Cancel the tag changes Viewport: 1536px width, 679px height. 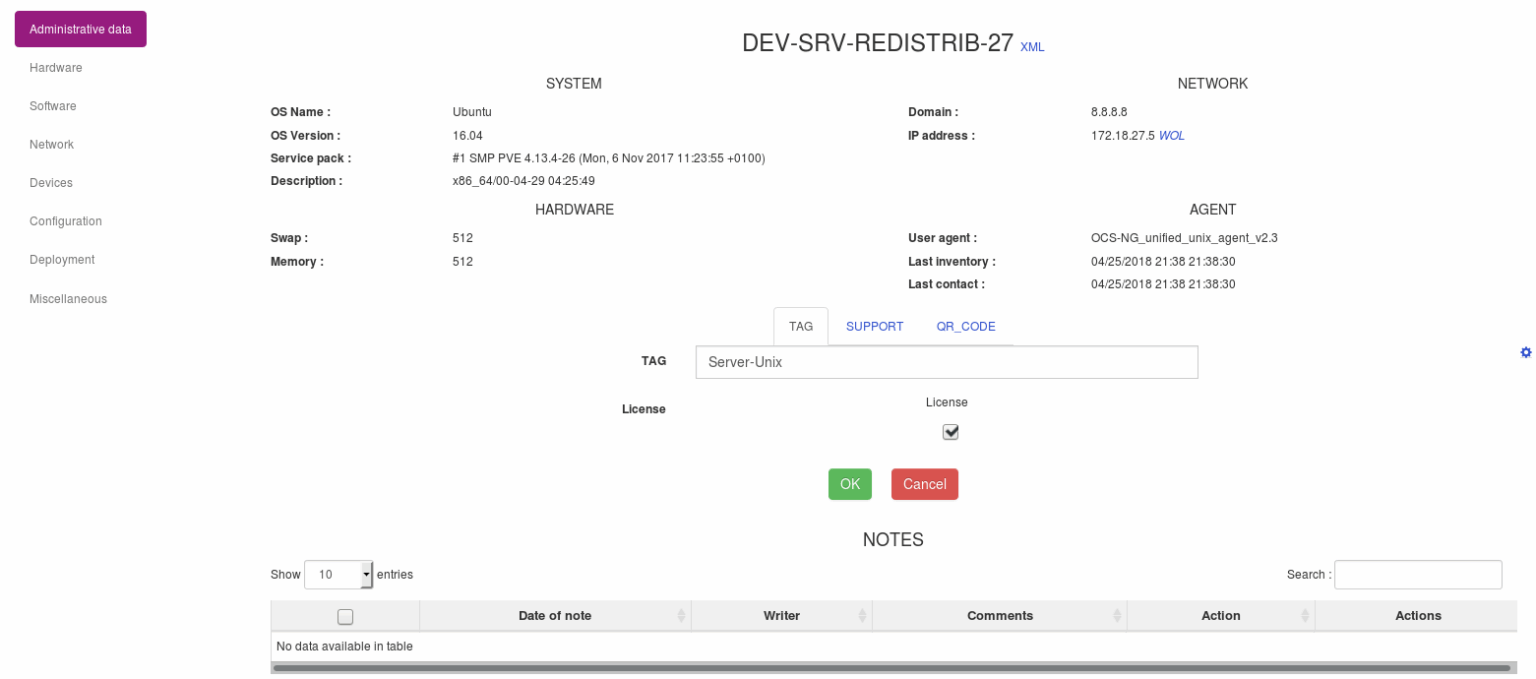pyautogui.click(x=924, y=484)
